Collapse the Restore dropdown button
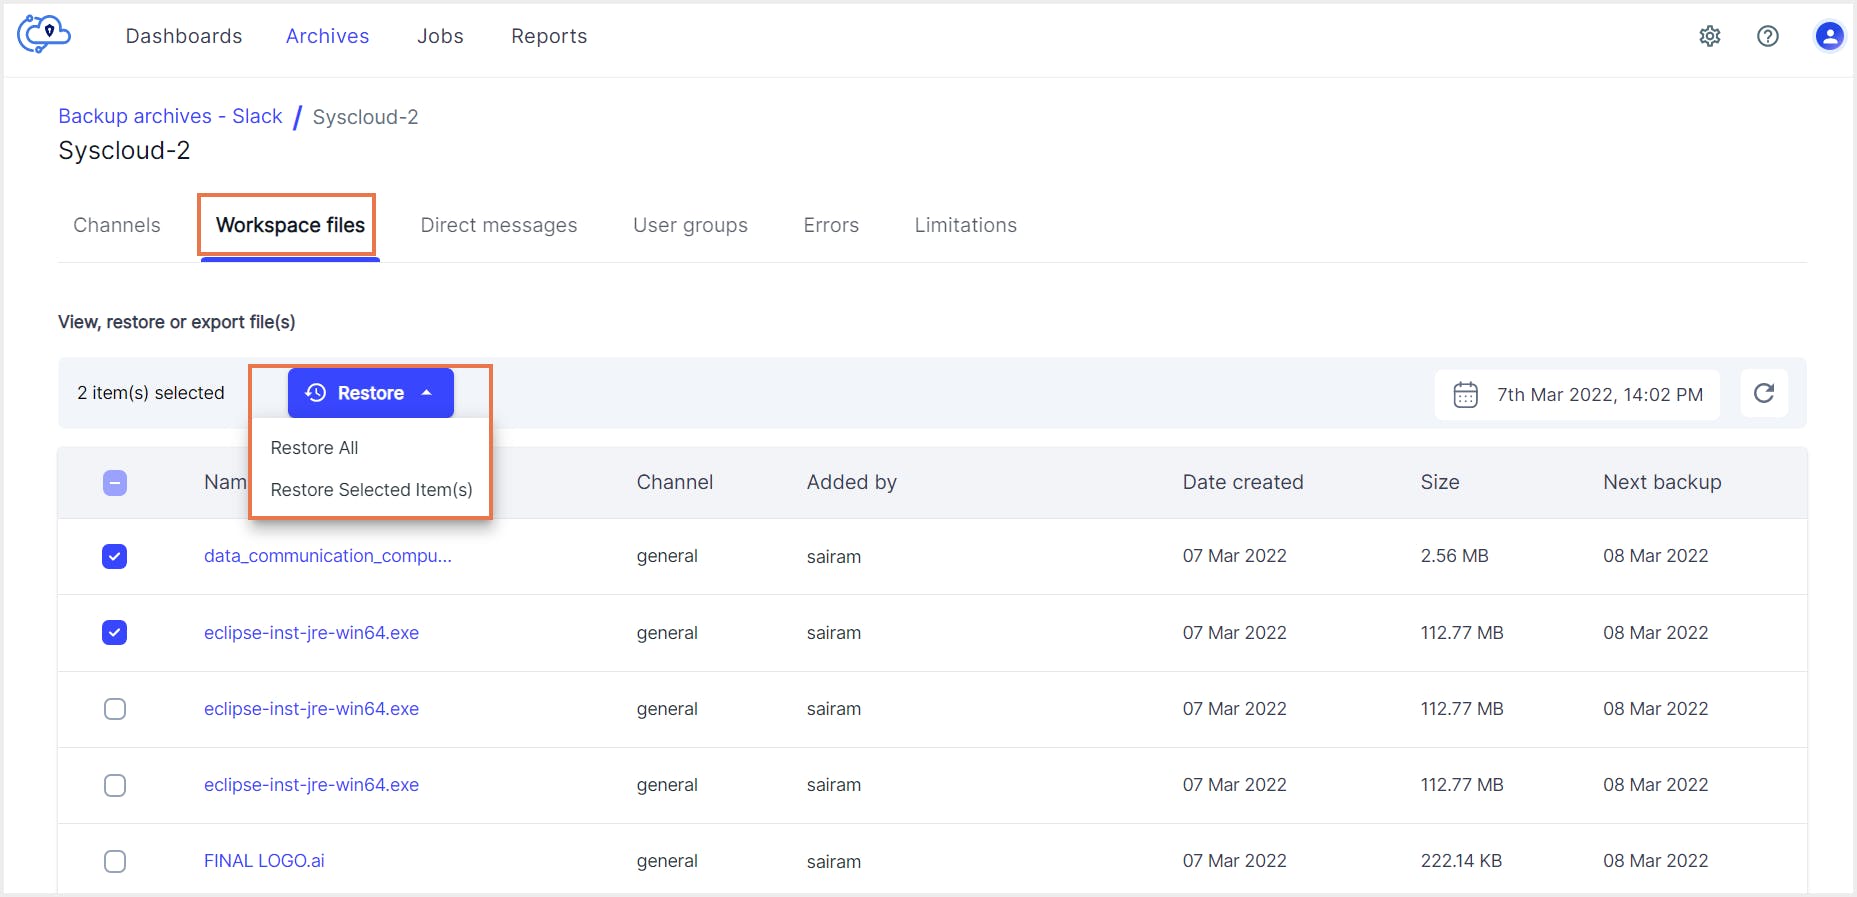Viewport: 1857px width, 897px height. (370, 393)
